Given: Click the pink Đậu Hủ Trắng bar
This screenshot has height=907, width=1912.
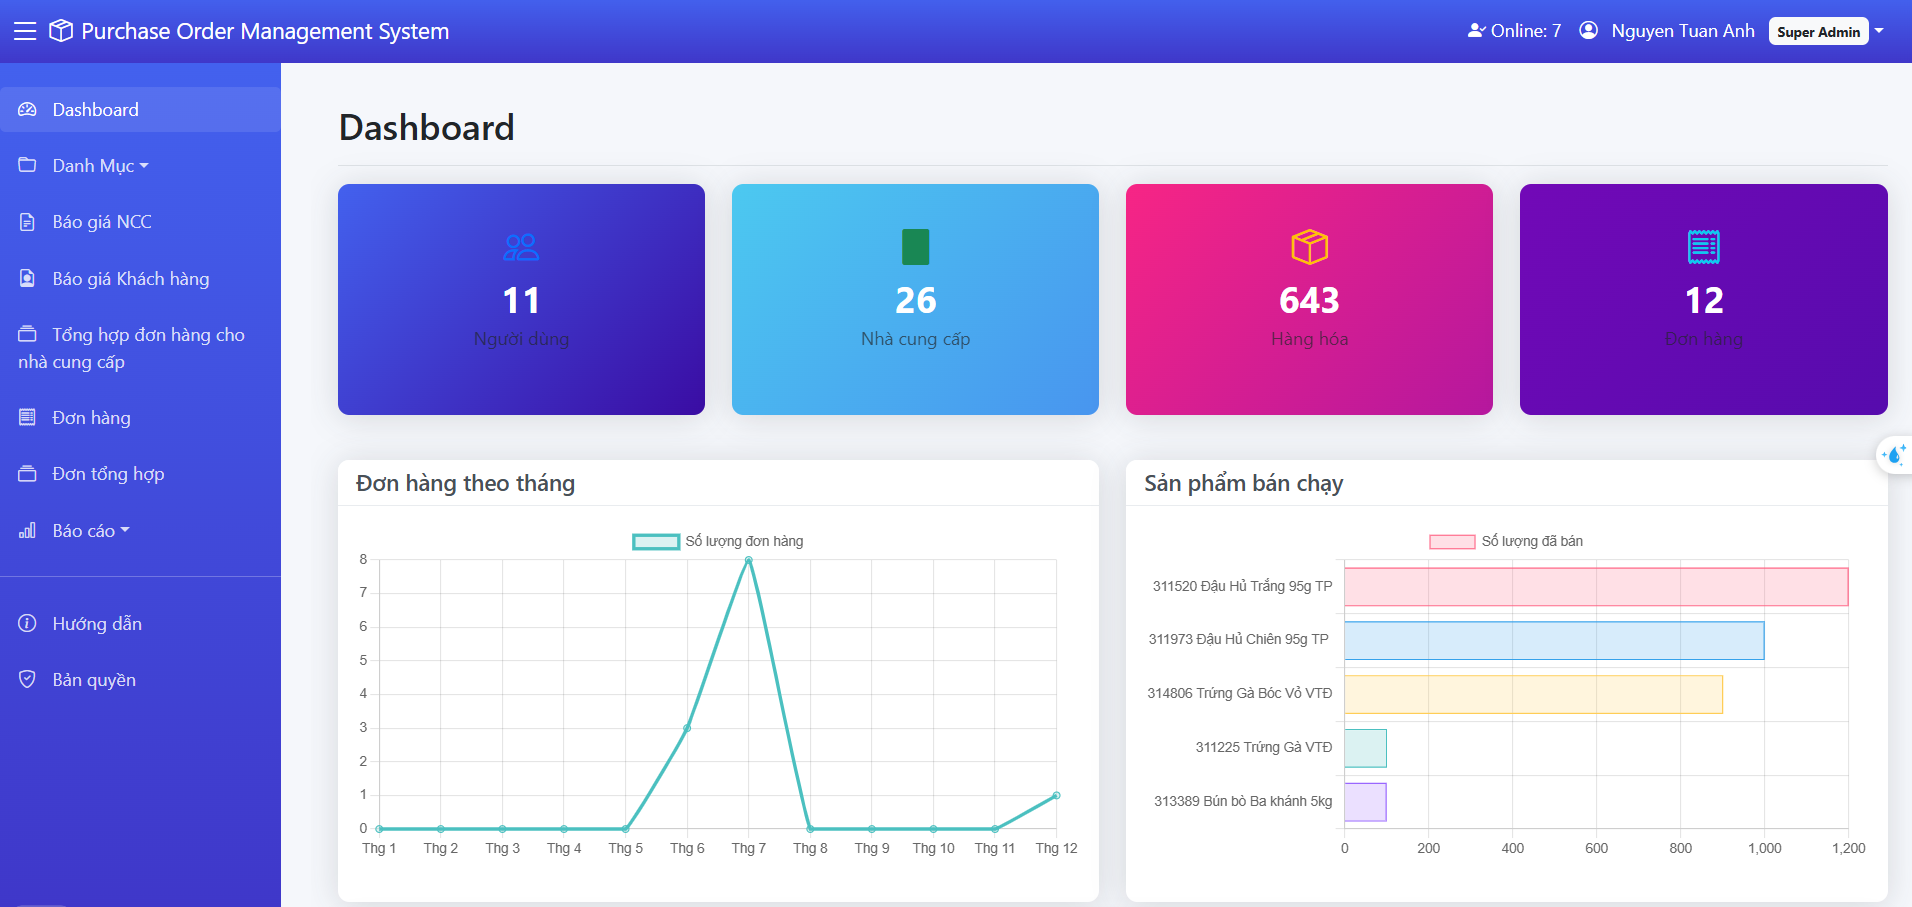Looking at the screenshot, I should point(1596,587).
